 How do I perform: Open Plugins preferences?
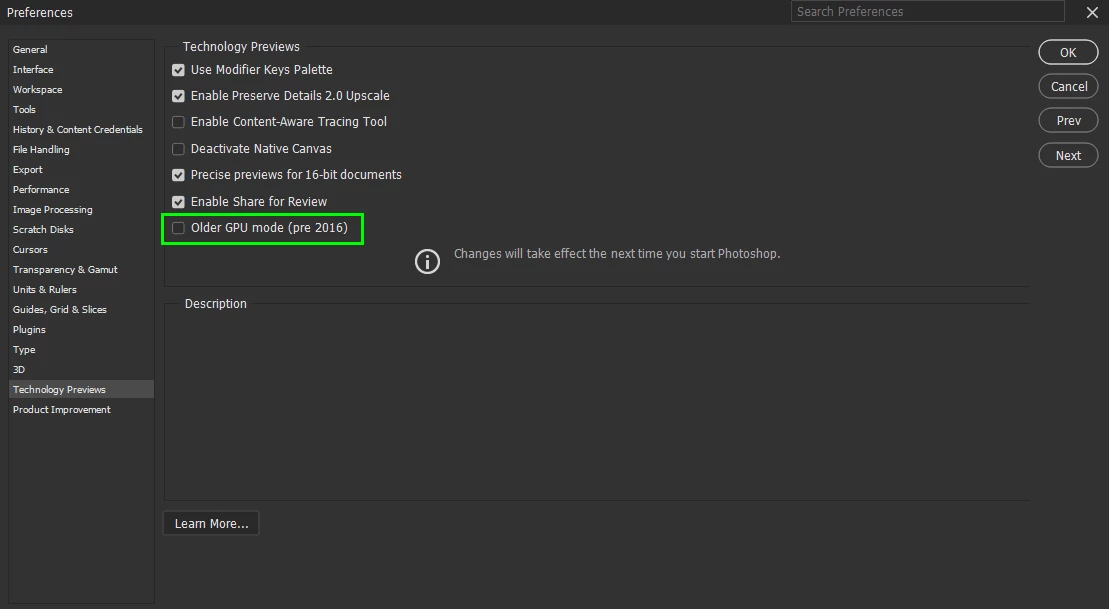81,330
